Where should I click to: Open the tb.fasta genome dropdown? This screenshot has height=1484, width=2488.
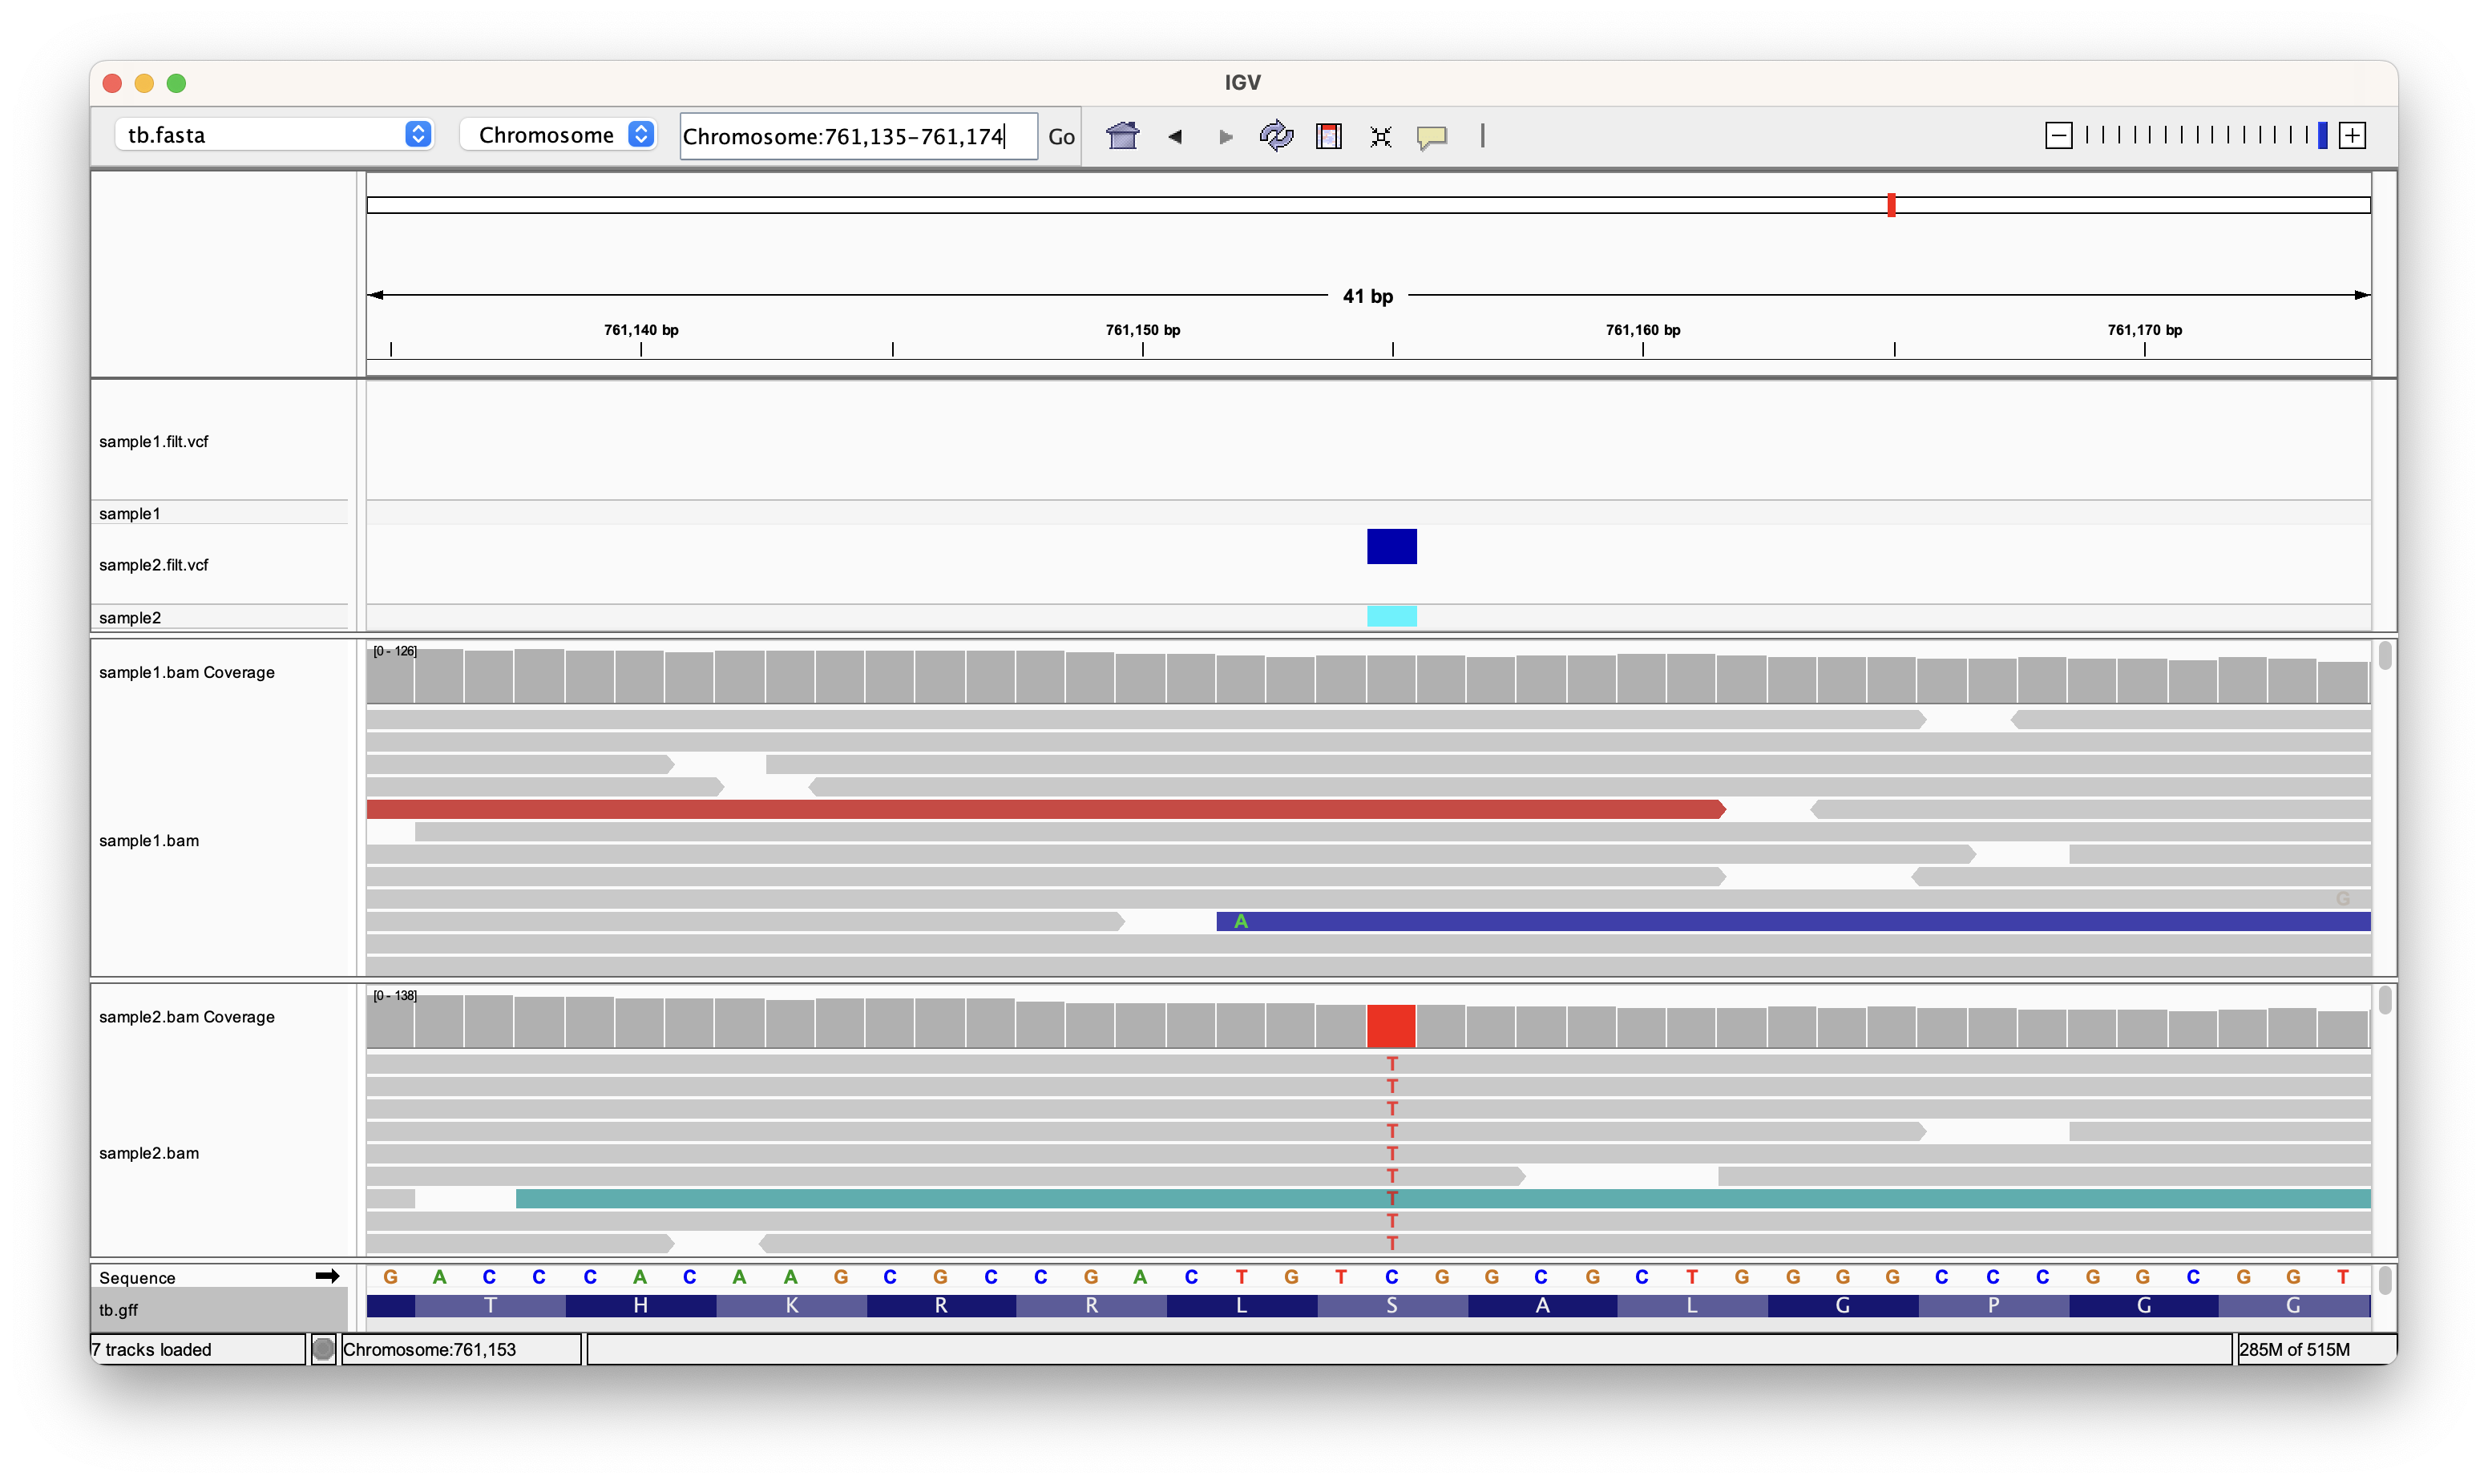pyautogui.click(x=274, y=134)
